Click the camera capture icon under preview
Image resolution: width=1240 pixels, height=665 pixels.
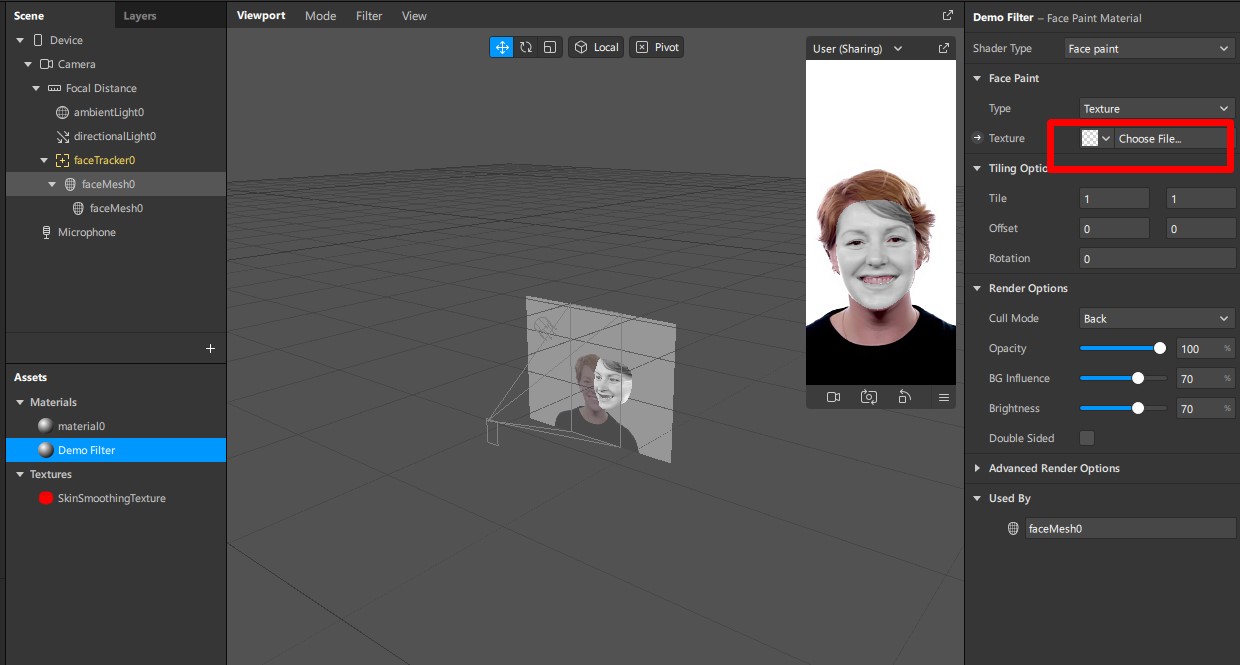pos(869,397)
